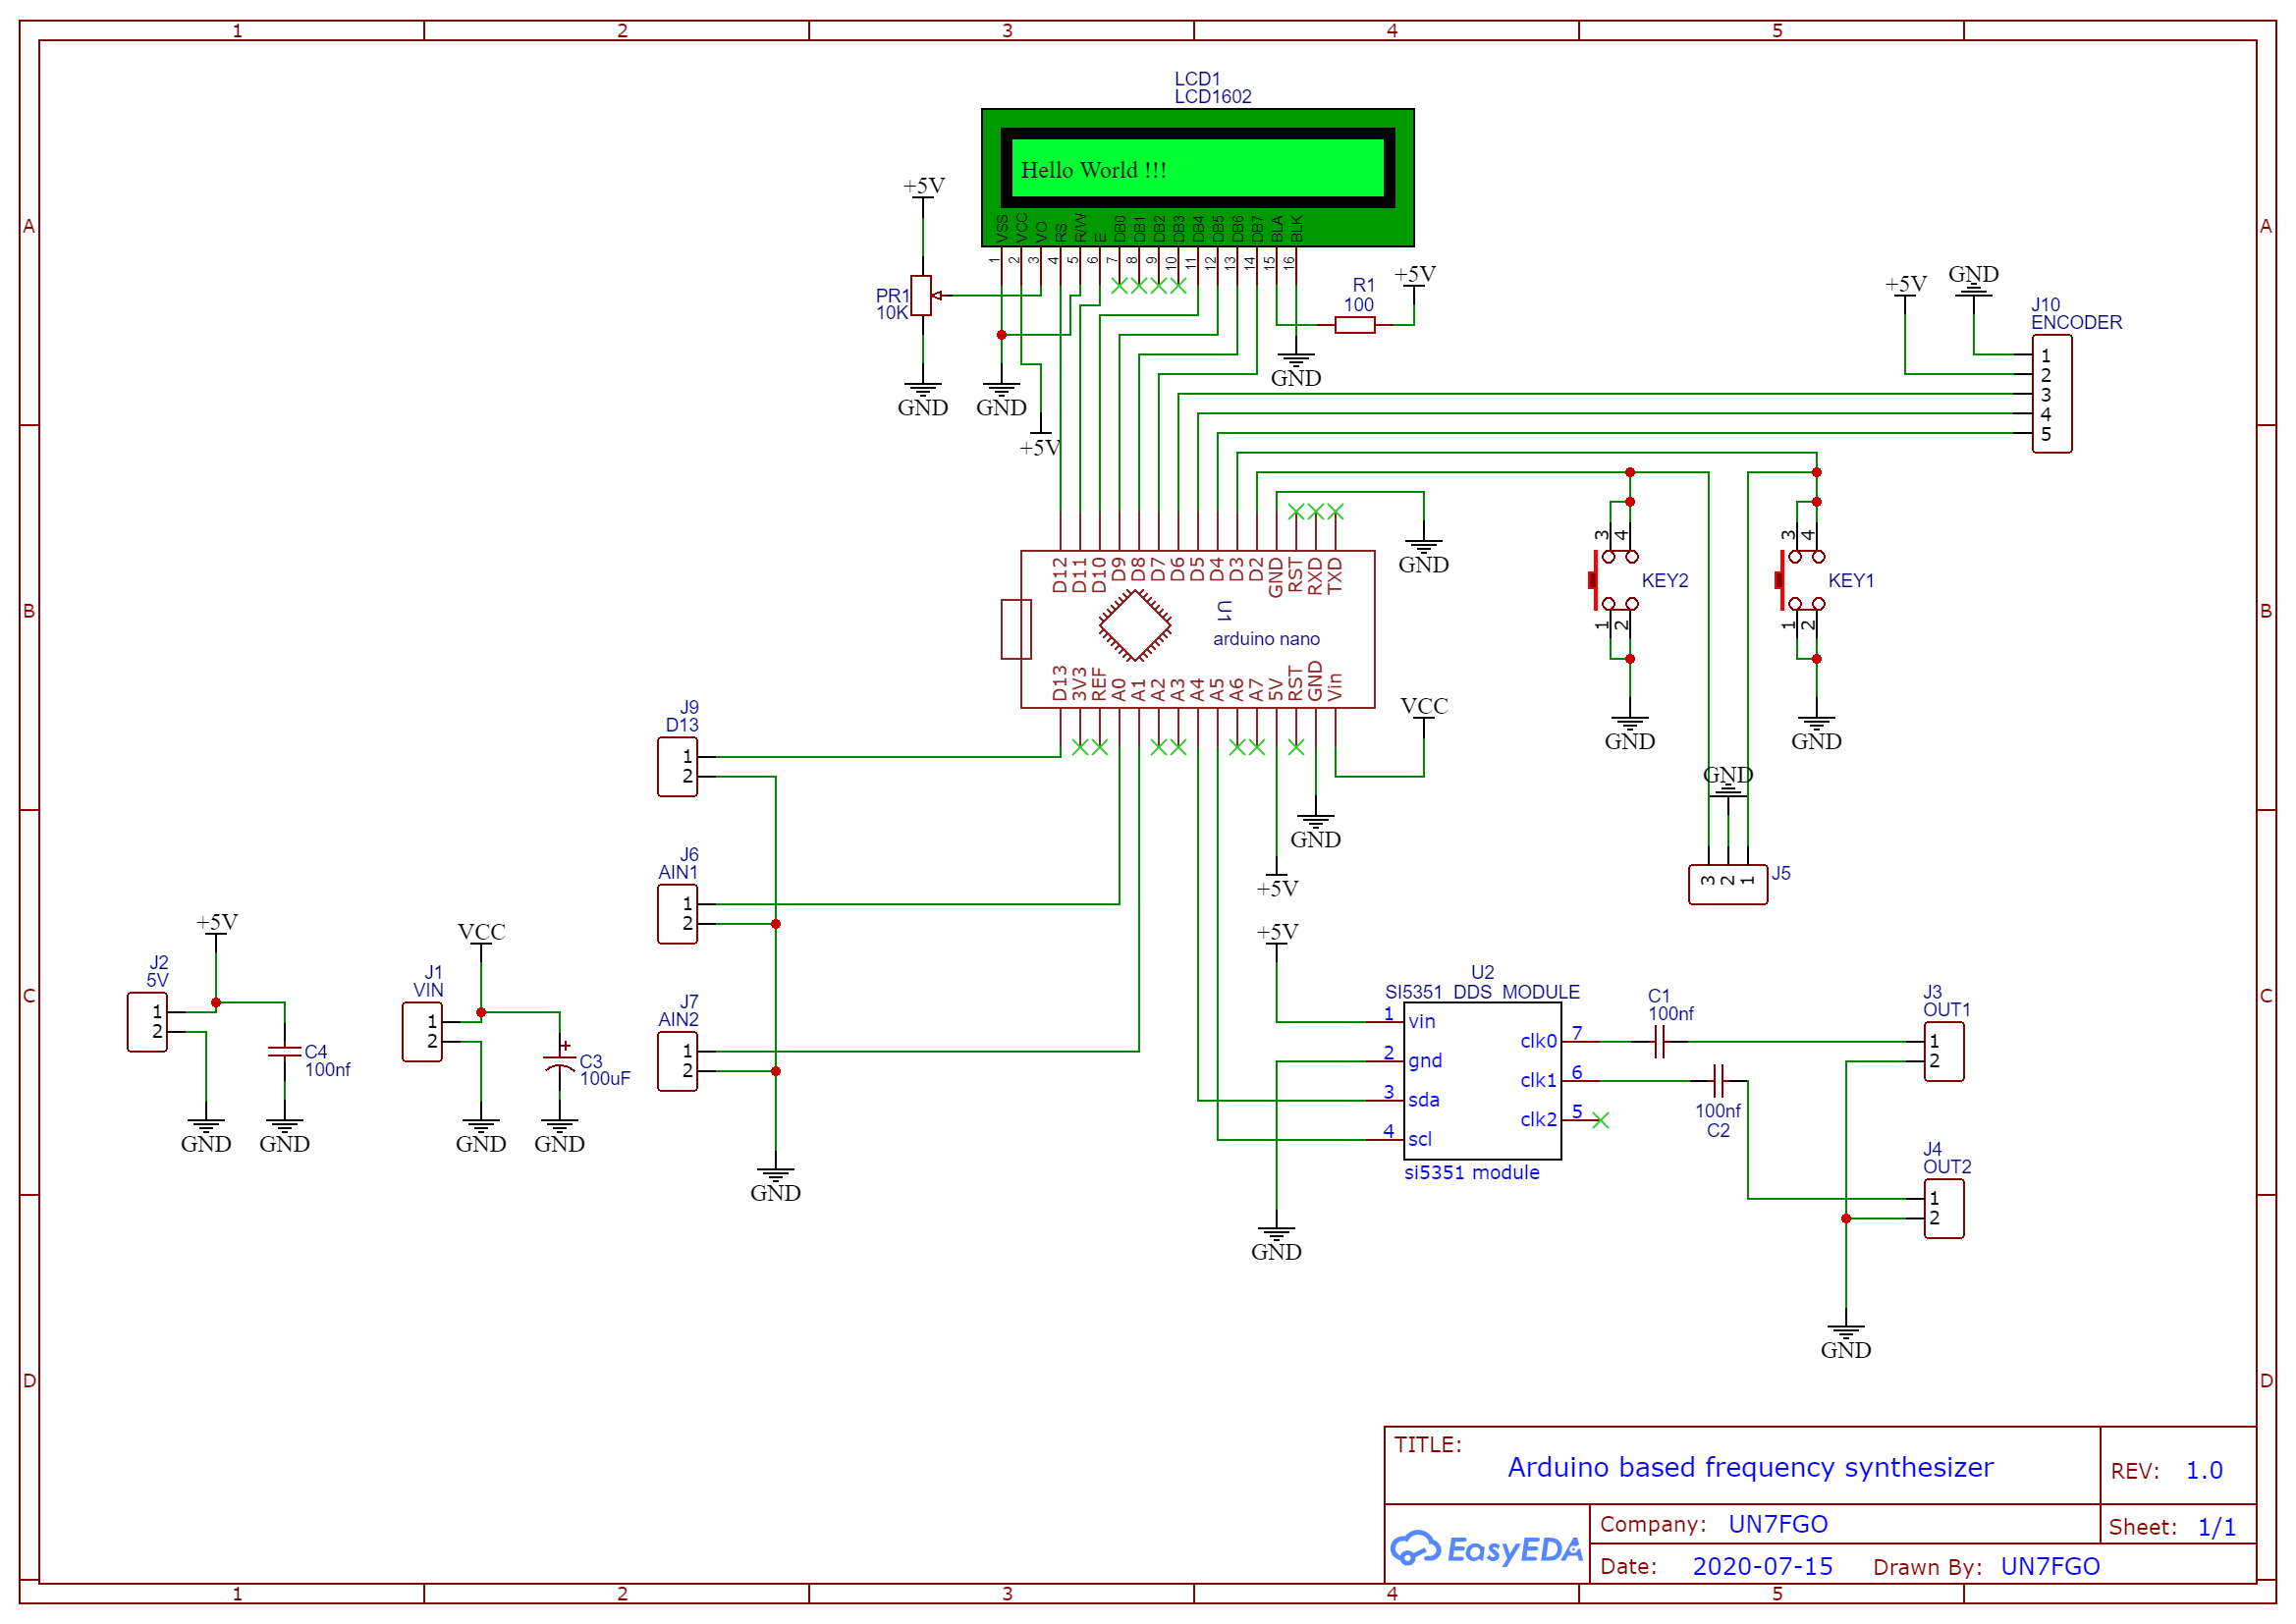Click the no-connect mark on clk2 pin
Screen dimensions: 2296x1624
1600,1120
